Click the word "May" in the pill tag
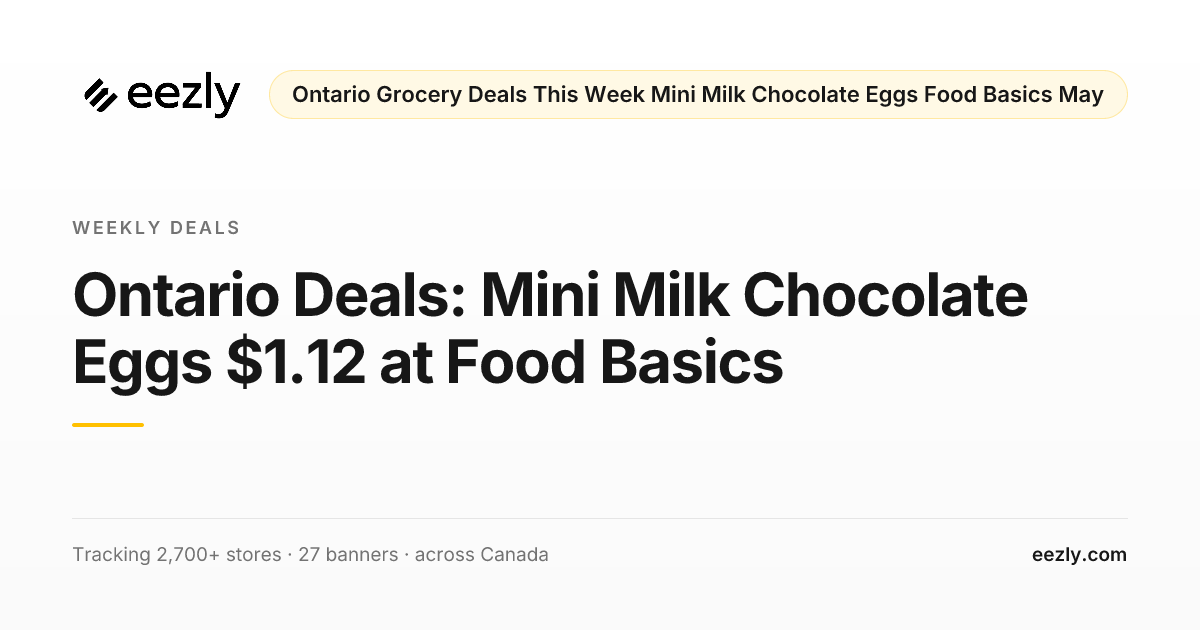The width and height of the screenshot is (1200, 630). pyautogui.click(x=1081, y=95)
